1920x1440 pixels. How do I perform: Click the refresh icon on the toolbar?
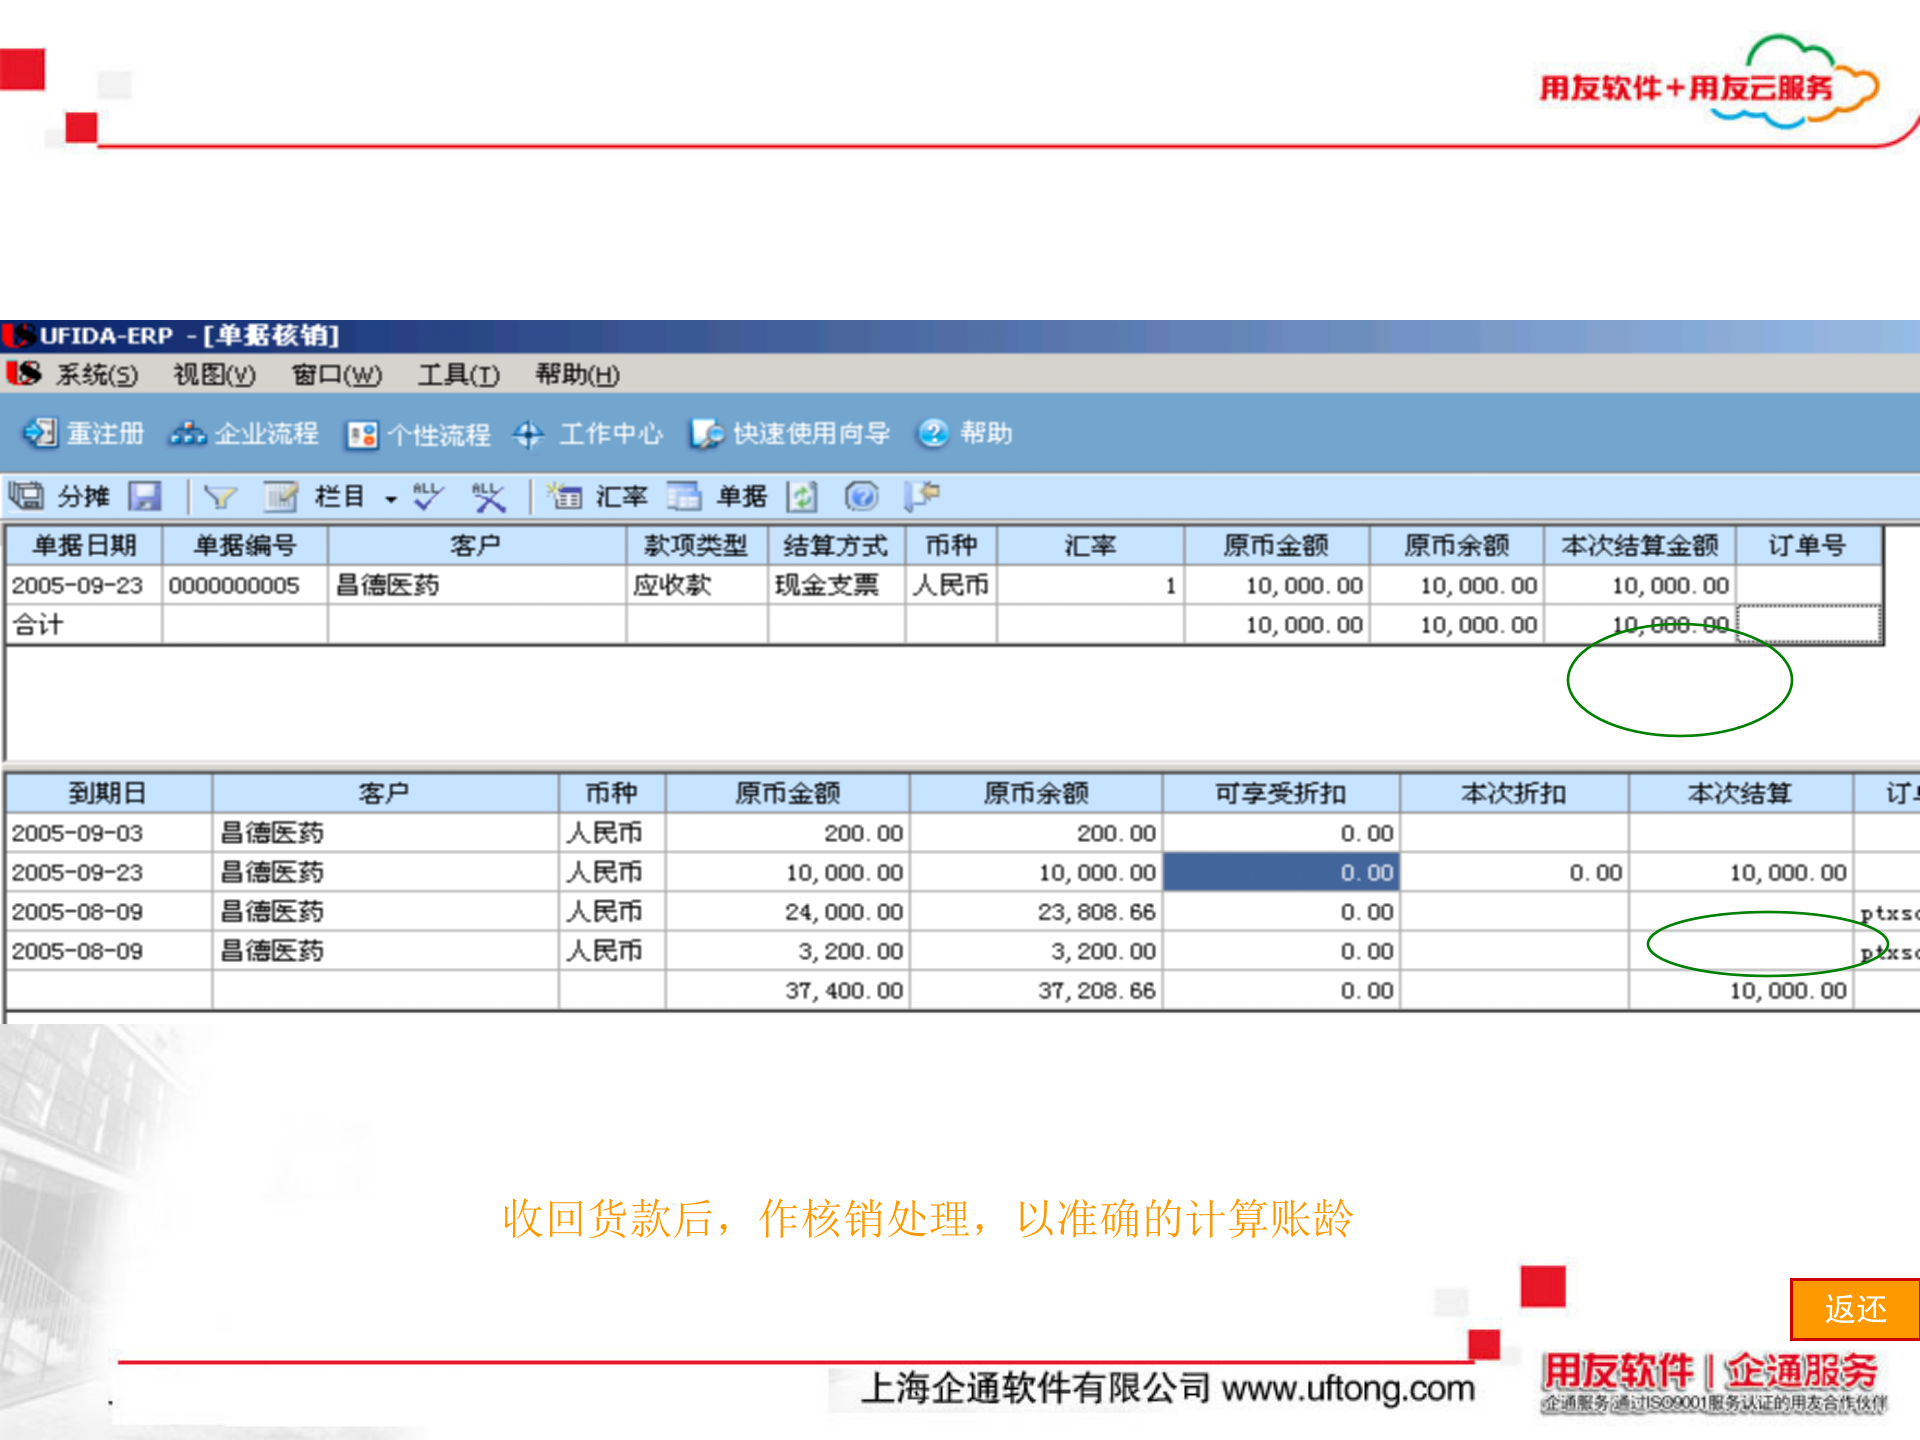[x=801, y=496]
